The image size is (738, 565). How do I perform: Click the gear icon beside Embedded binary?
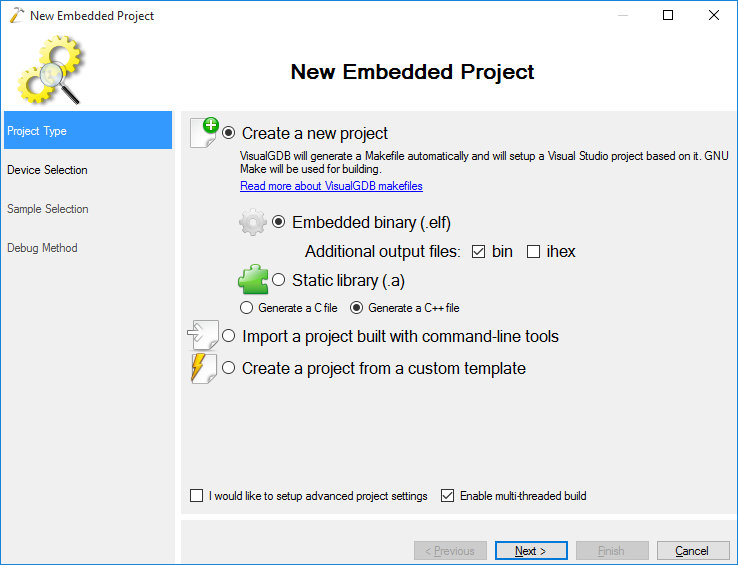tap(253, 222)
